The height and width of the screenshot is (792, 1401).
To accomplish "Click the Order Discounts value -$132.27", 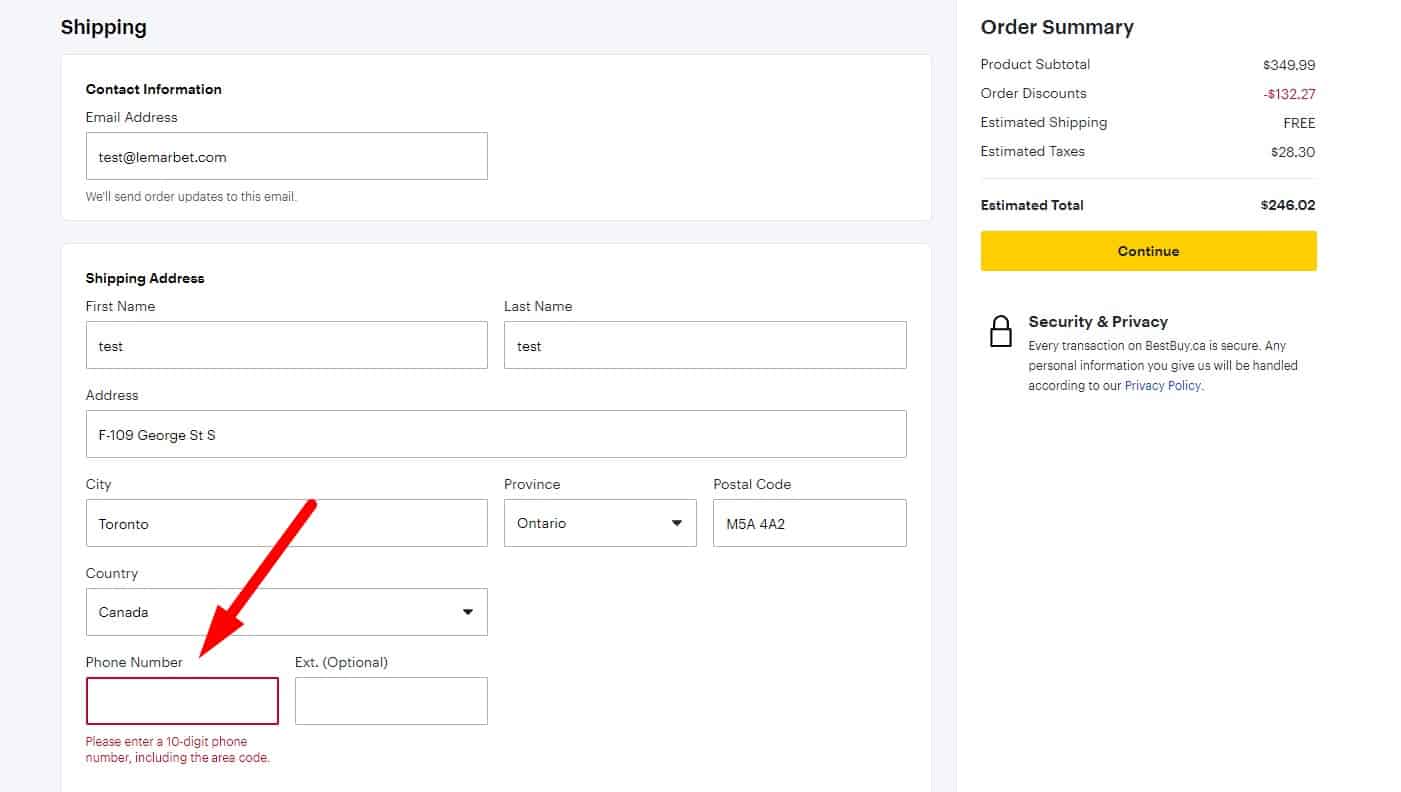I will click(x=1288, y=94).
